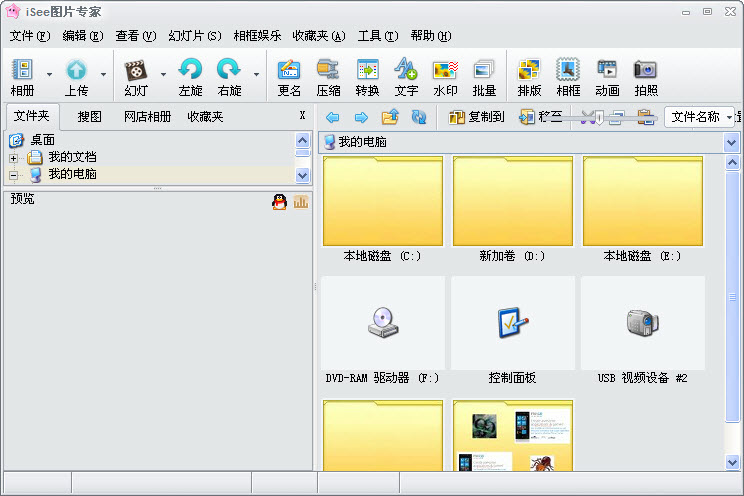Switch to the 网店相册 tab
The height and width of the screenshot is (496, 744).
pyautogui.click(x=148, y=117)
